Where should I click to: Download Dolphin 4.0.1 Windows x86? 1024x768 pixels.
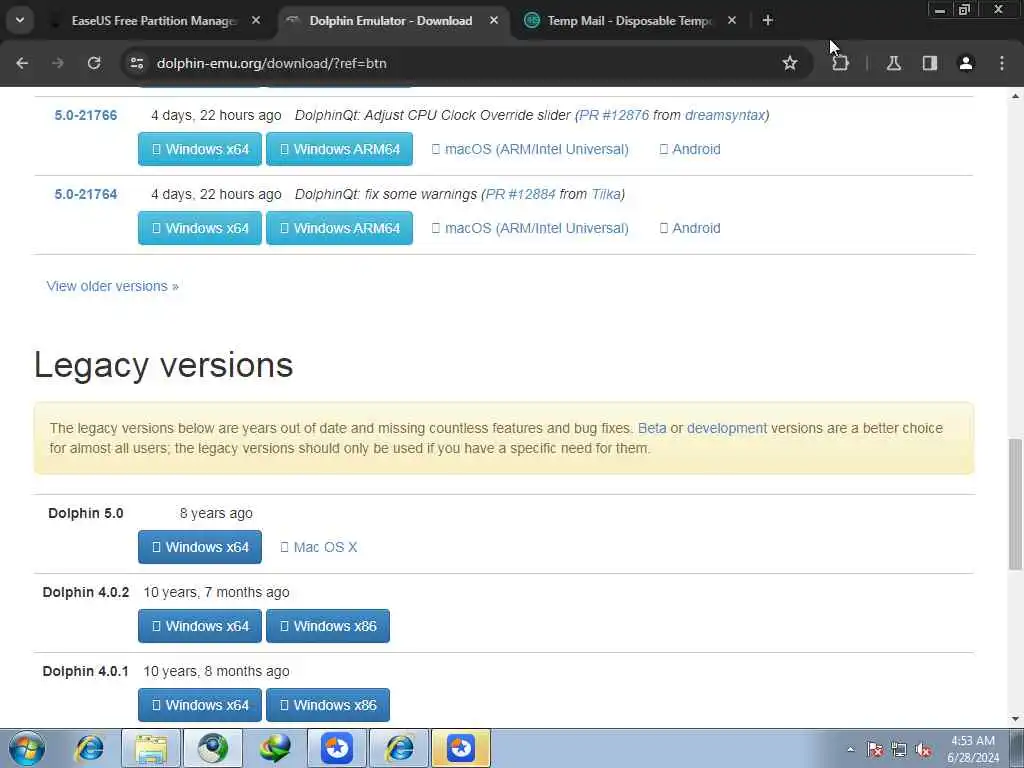(328, 705)
